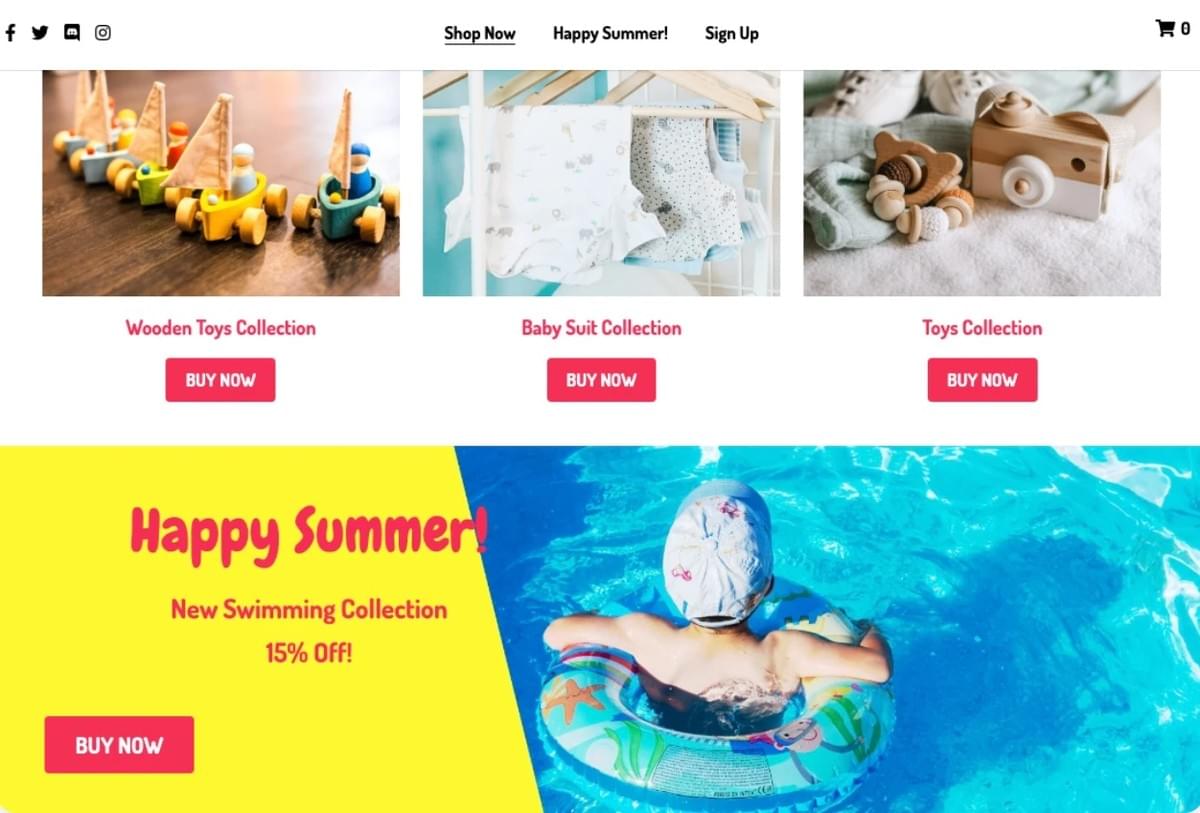
Task: Open the shopping cart icon
Action: coord(1165,28)
